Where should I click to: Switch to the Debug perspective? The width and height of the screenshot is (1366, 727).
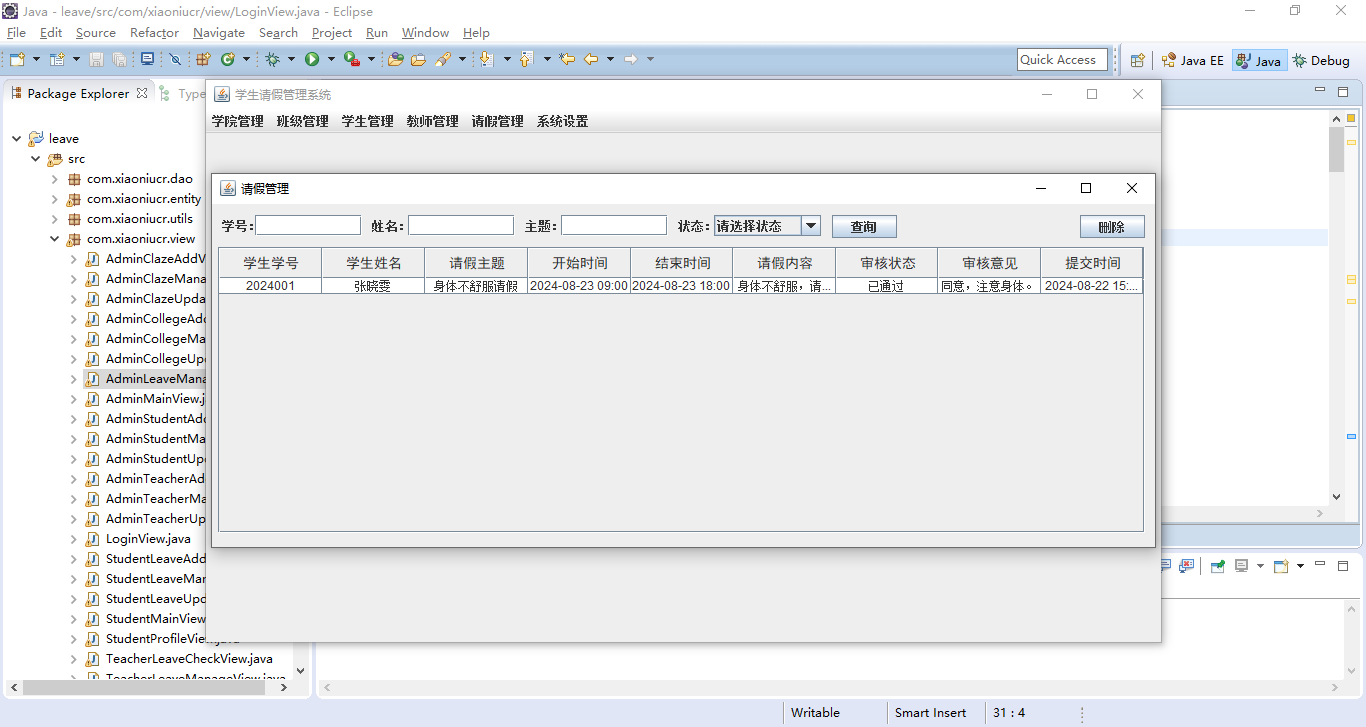1321,60
